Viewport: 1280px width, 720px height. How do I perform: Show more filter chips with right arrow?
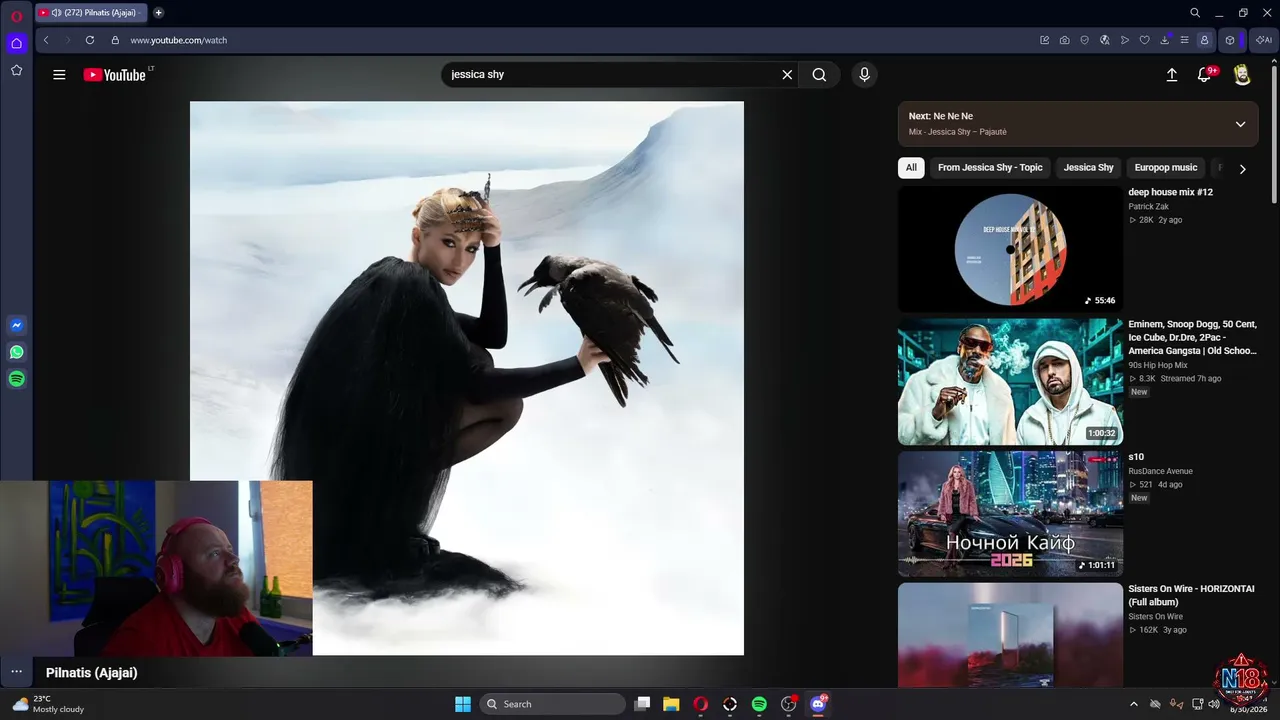1242,169
